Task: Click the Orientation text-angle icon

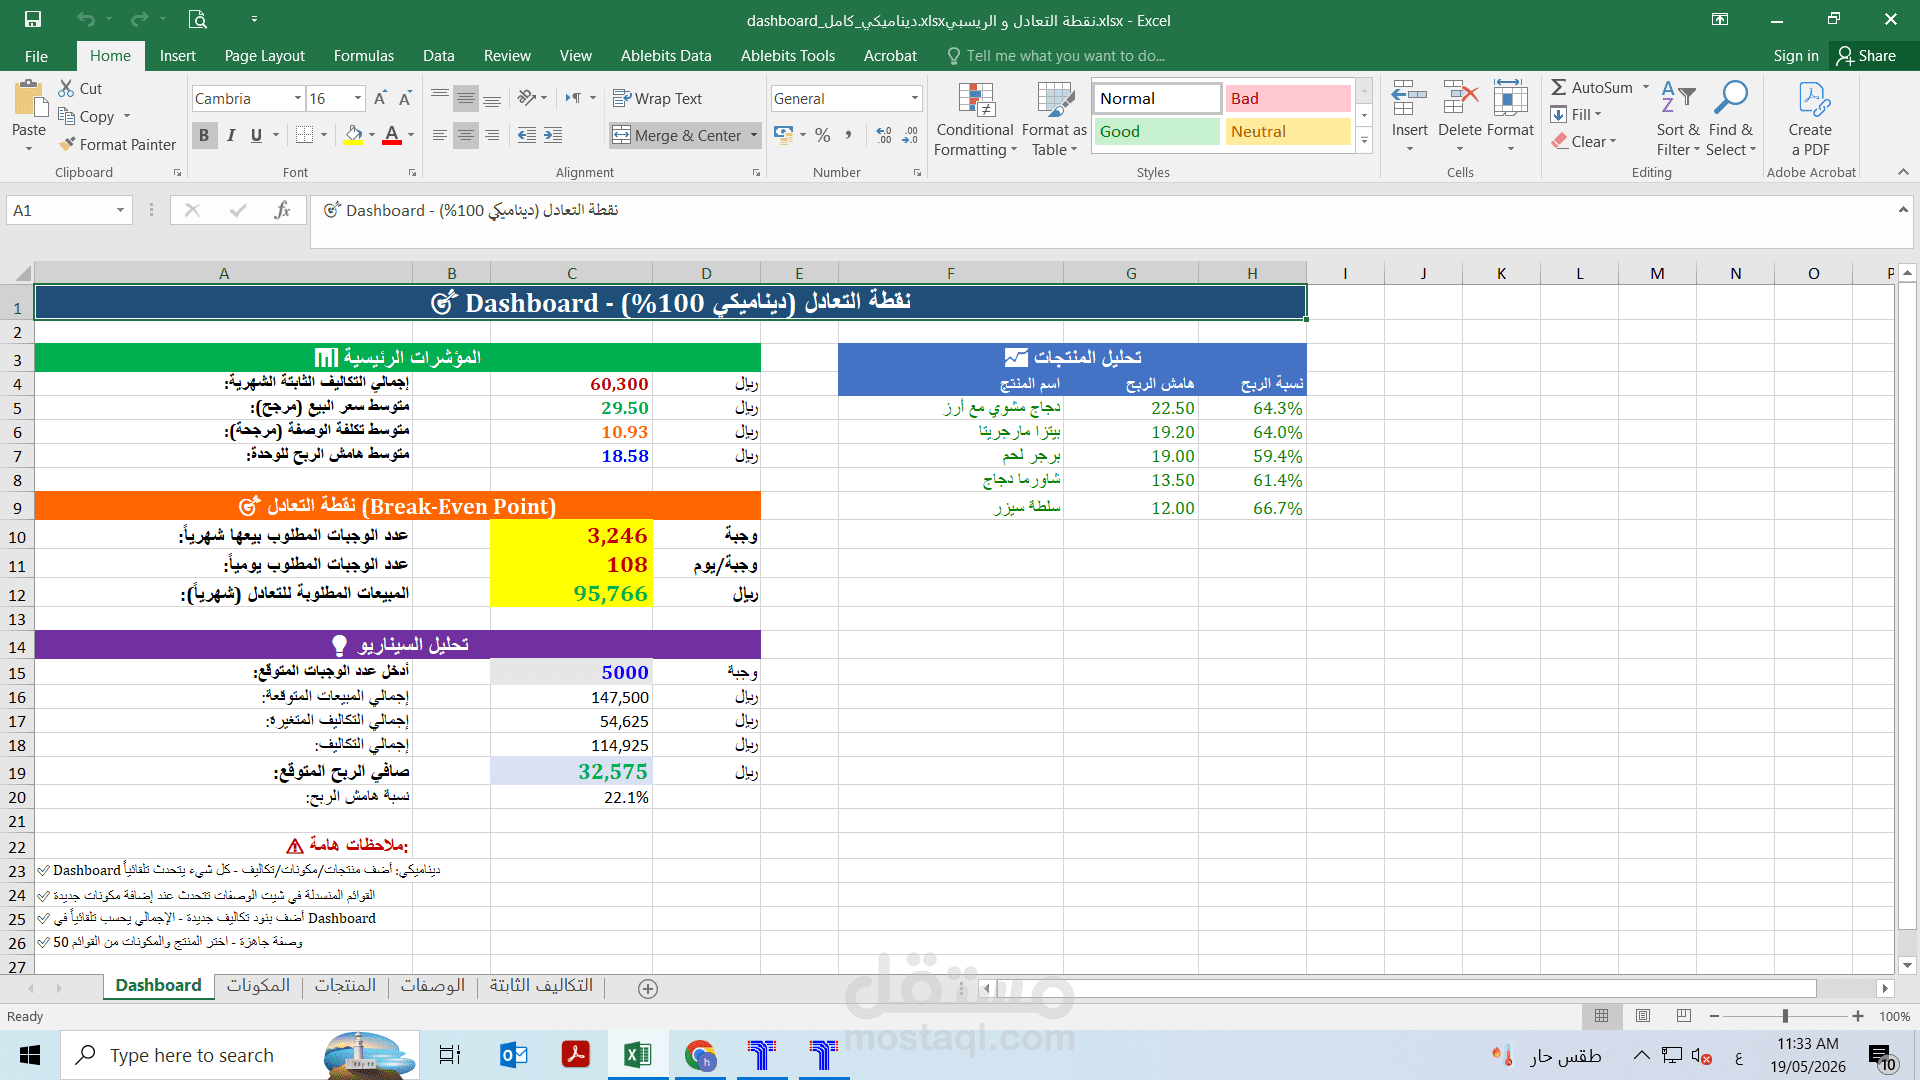Action: click(527, 98)
